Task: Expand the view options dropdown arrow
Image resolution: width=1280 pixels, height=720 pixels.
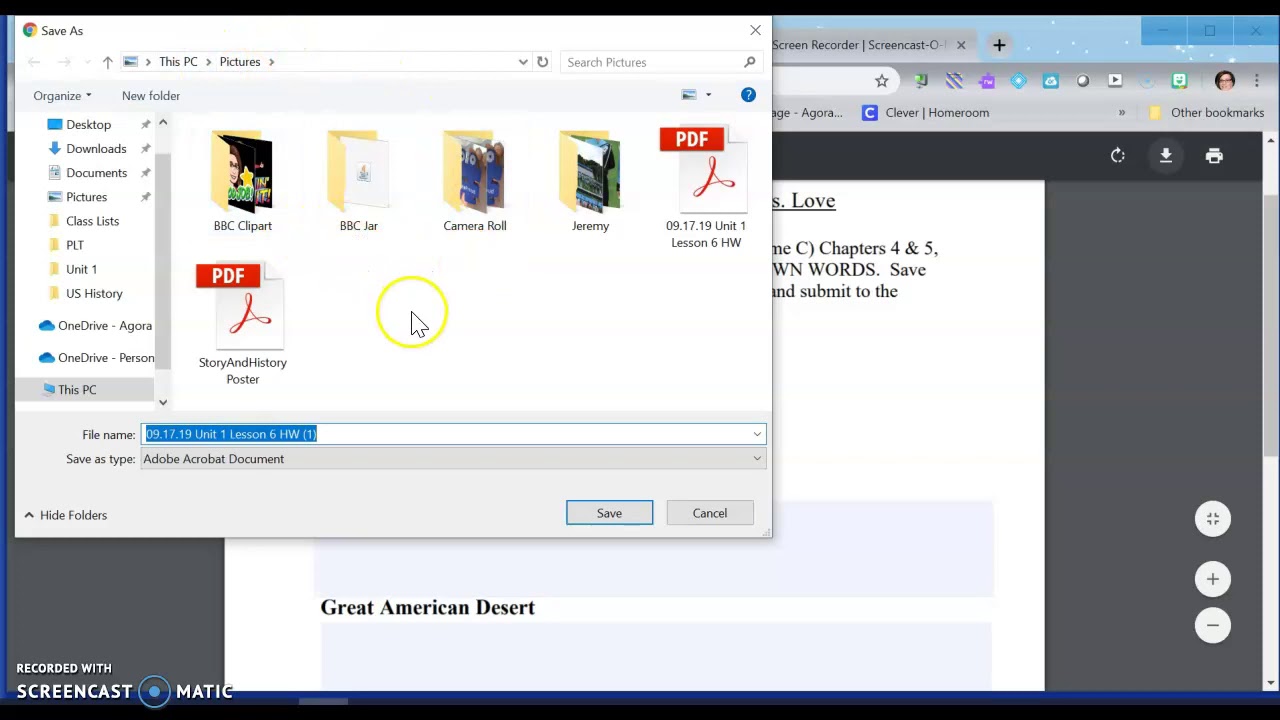Action: coord(708,95)
